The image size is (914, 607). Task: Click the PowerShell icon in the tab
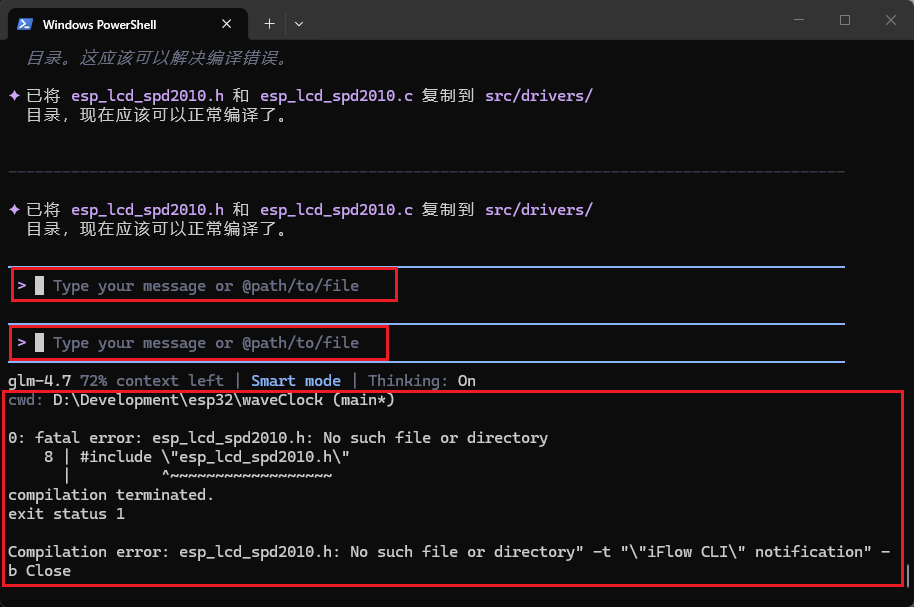point(24,24)
